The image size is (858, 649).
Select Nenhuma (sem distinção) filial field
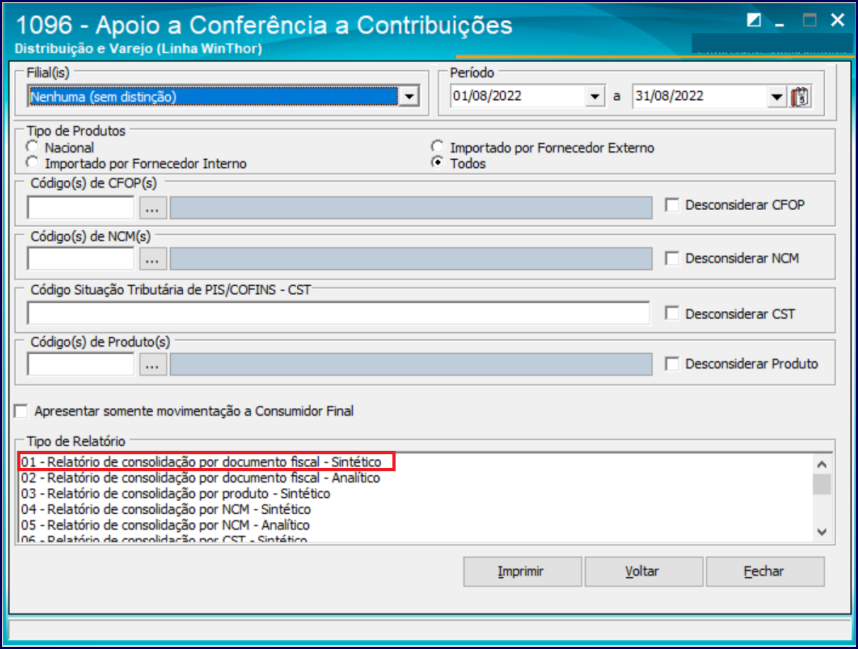pyautogui.click(x=213, y=97)
